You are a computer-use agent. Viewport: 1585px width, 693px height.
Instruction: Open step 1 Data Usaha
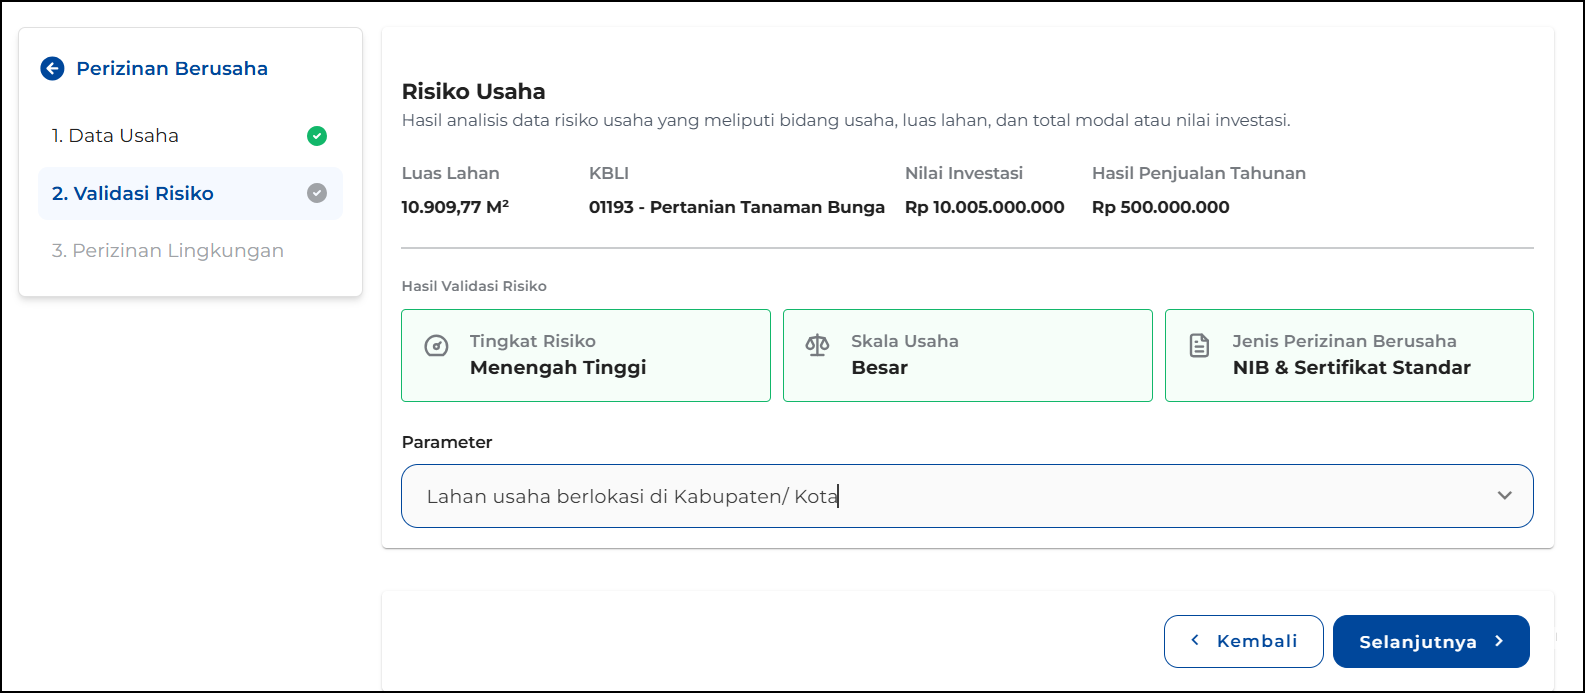pos(116,136)
